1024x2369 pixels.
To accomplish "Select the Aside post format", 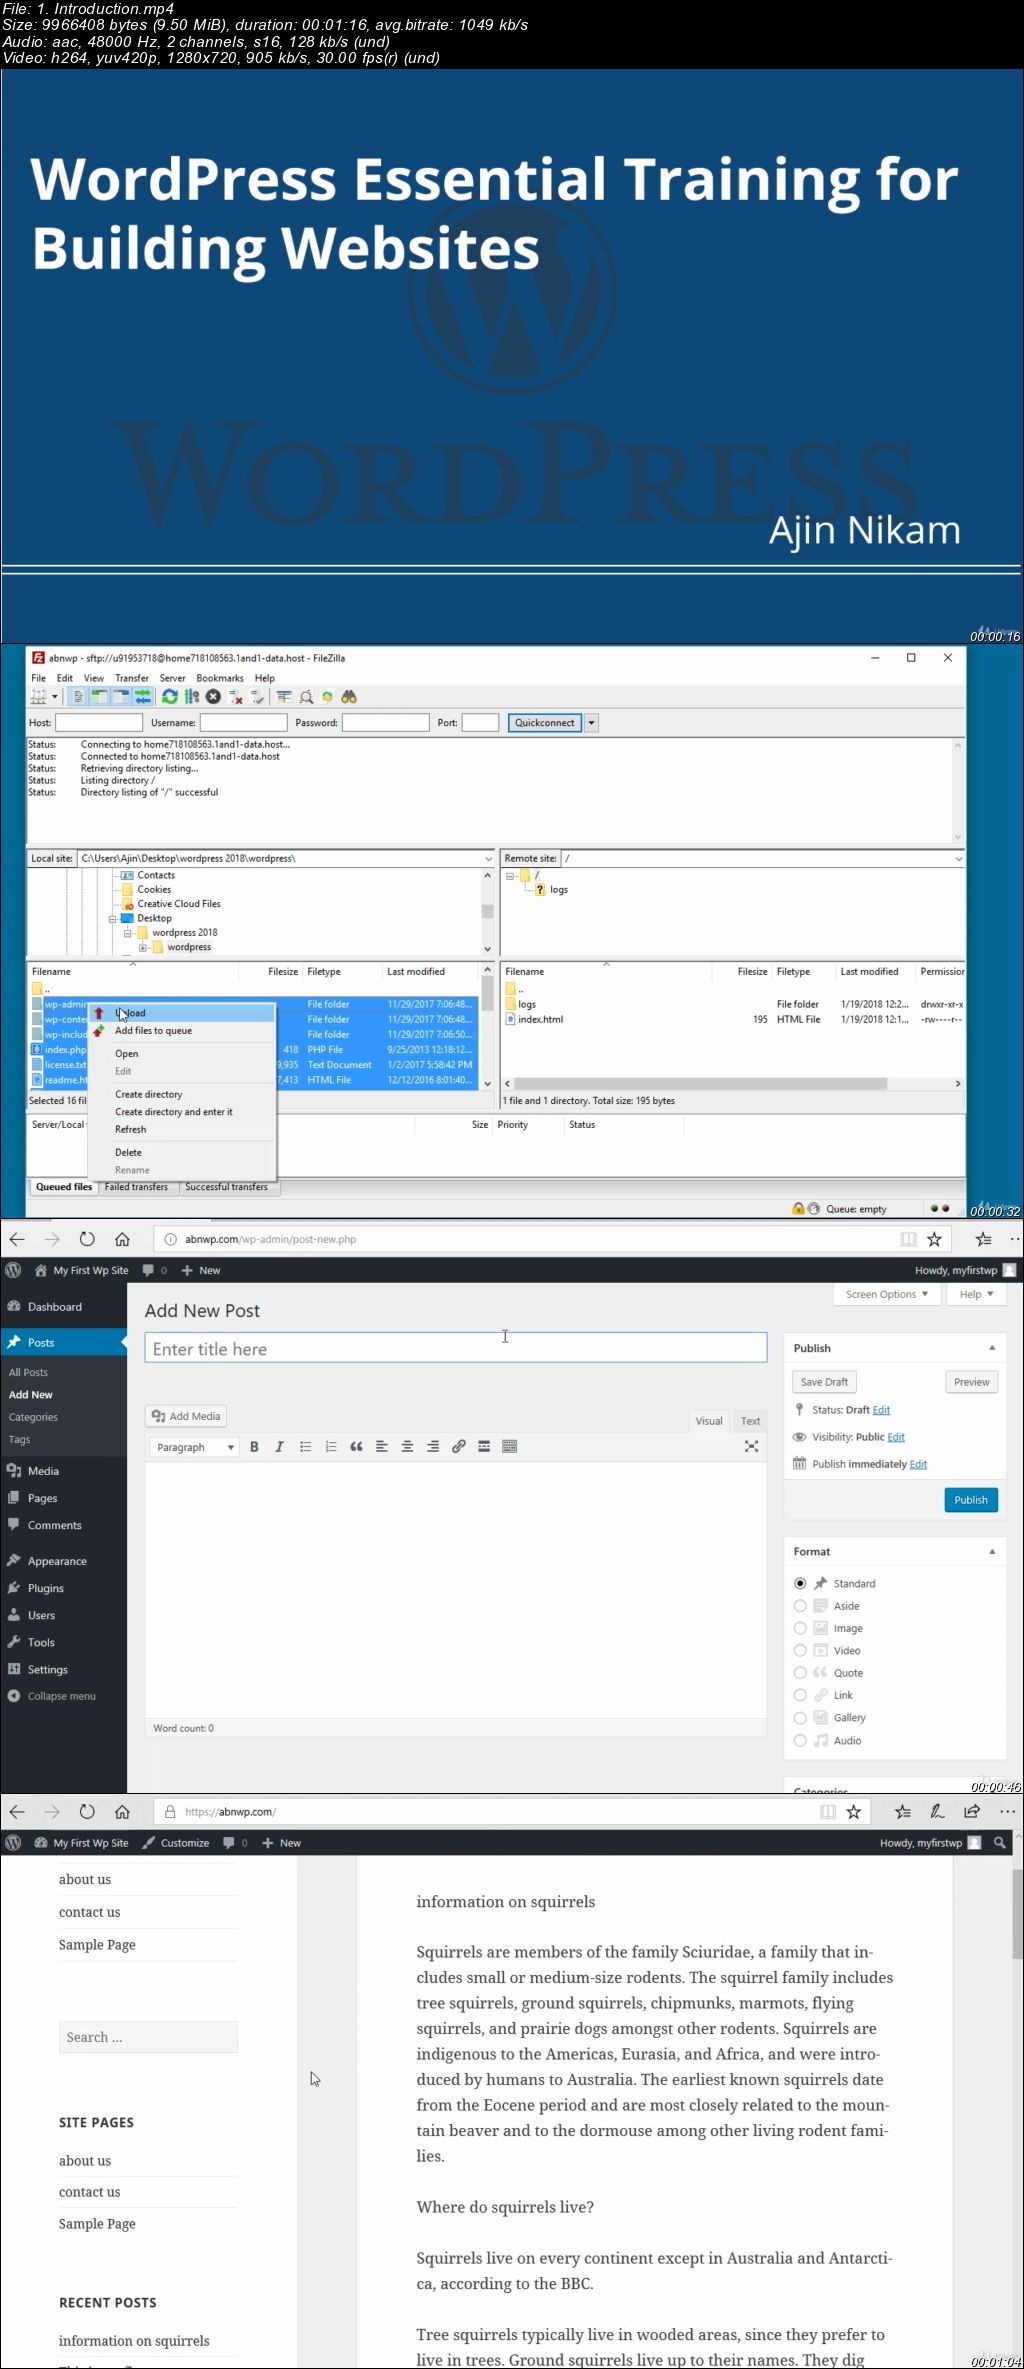I will (x=800, y=1606).
